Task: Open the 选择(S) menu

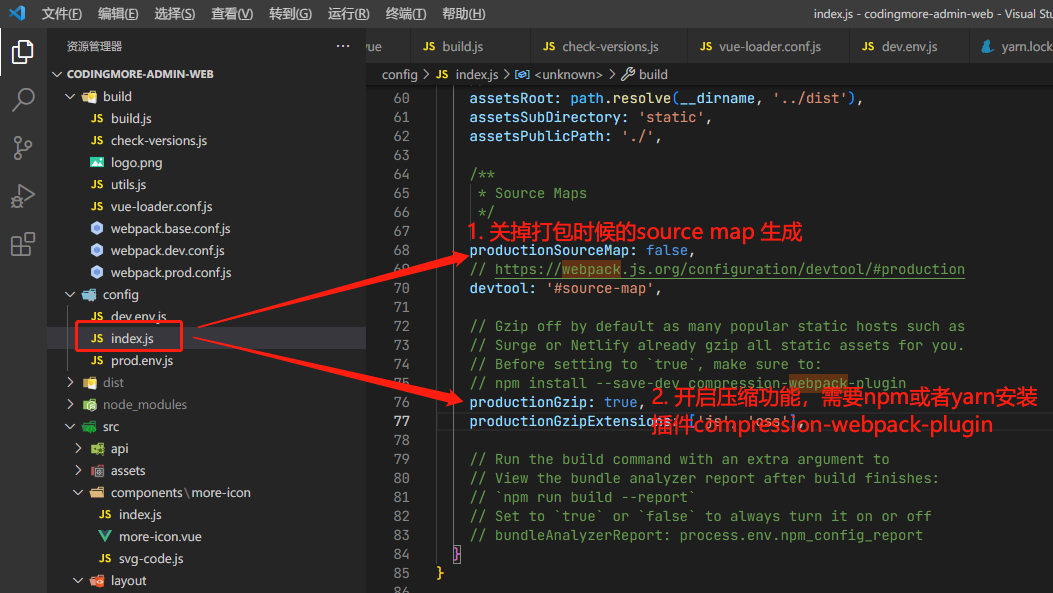Action: click(175, 13)
